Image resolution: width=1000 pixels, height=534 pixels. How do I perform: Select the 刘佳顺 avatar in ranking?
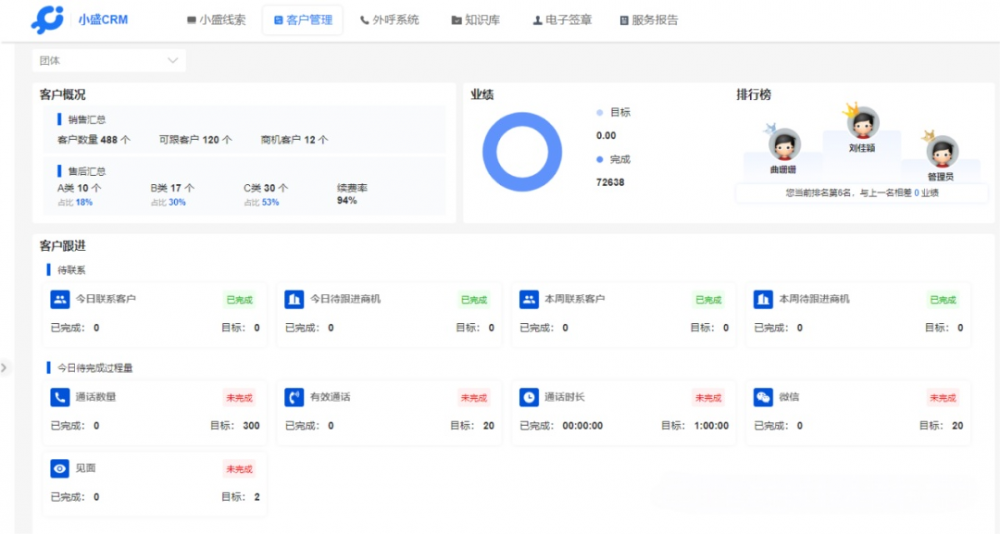click(863, 123)
